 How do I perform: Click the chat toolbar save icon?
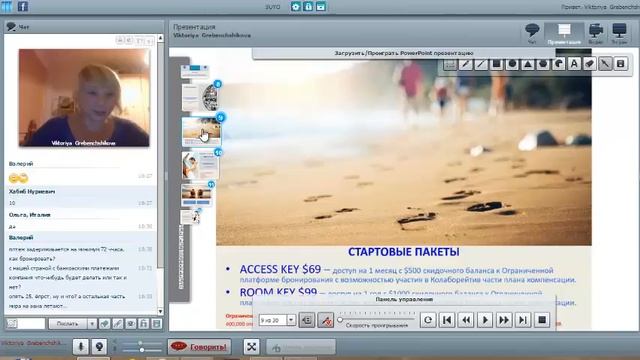tap(157, 324)
